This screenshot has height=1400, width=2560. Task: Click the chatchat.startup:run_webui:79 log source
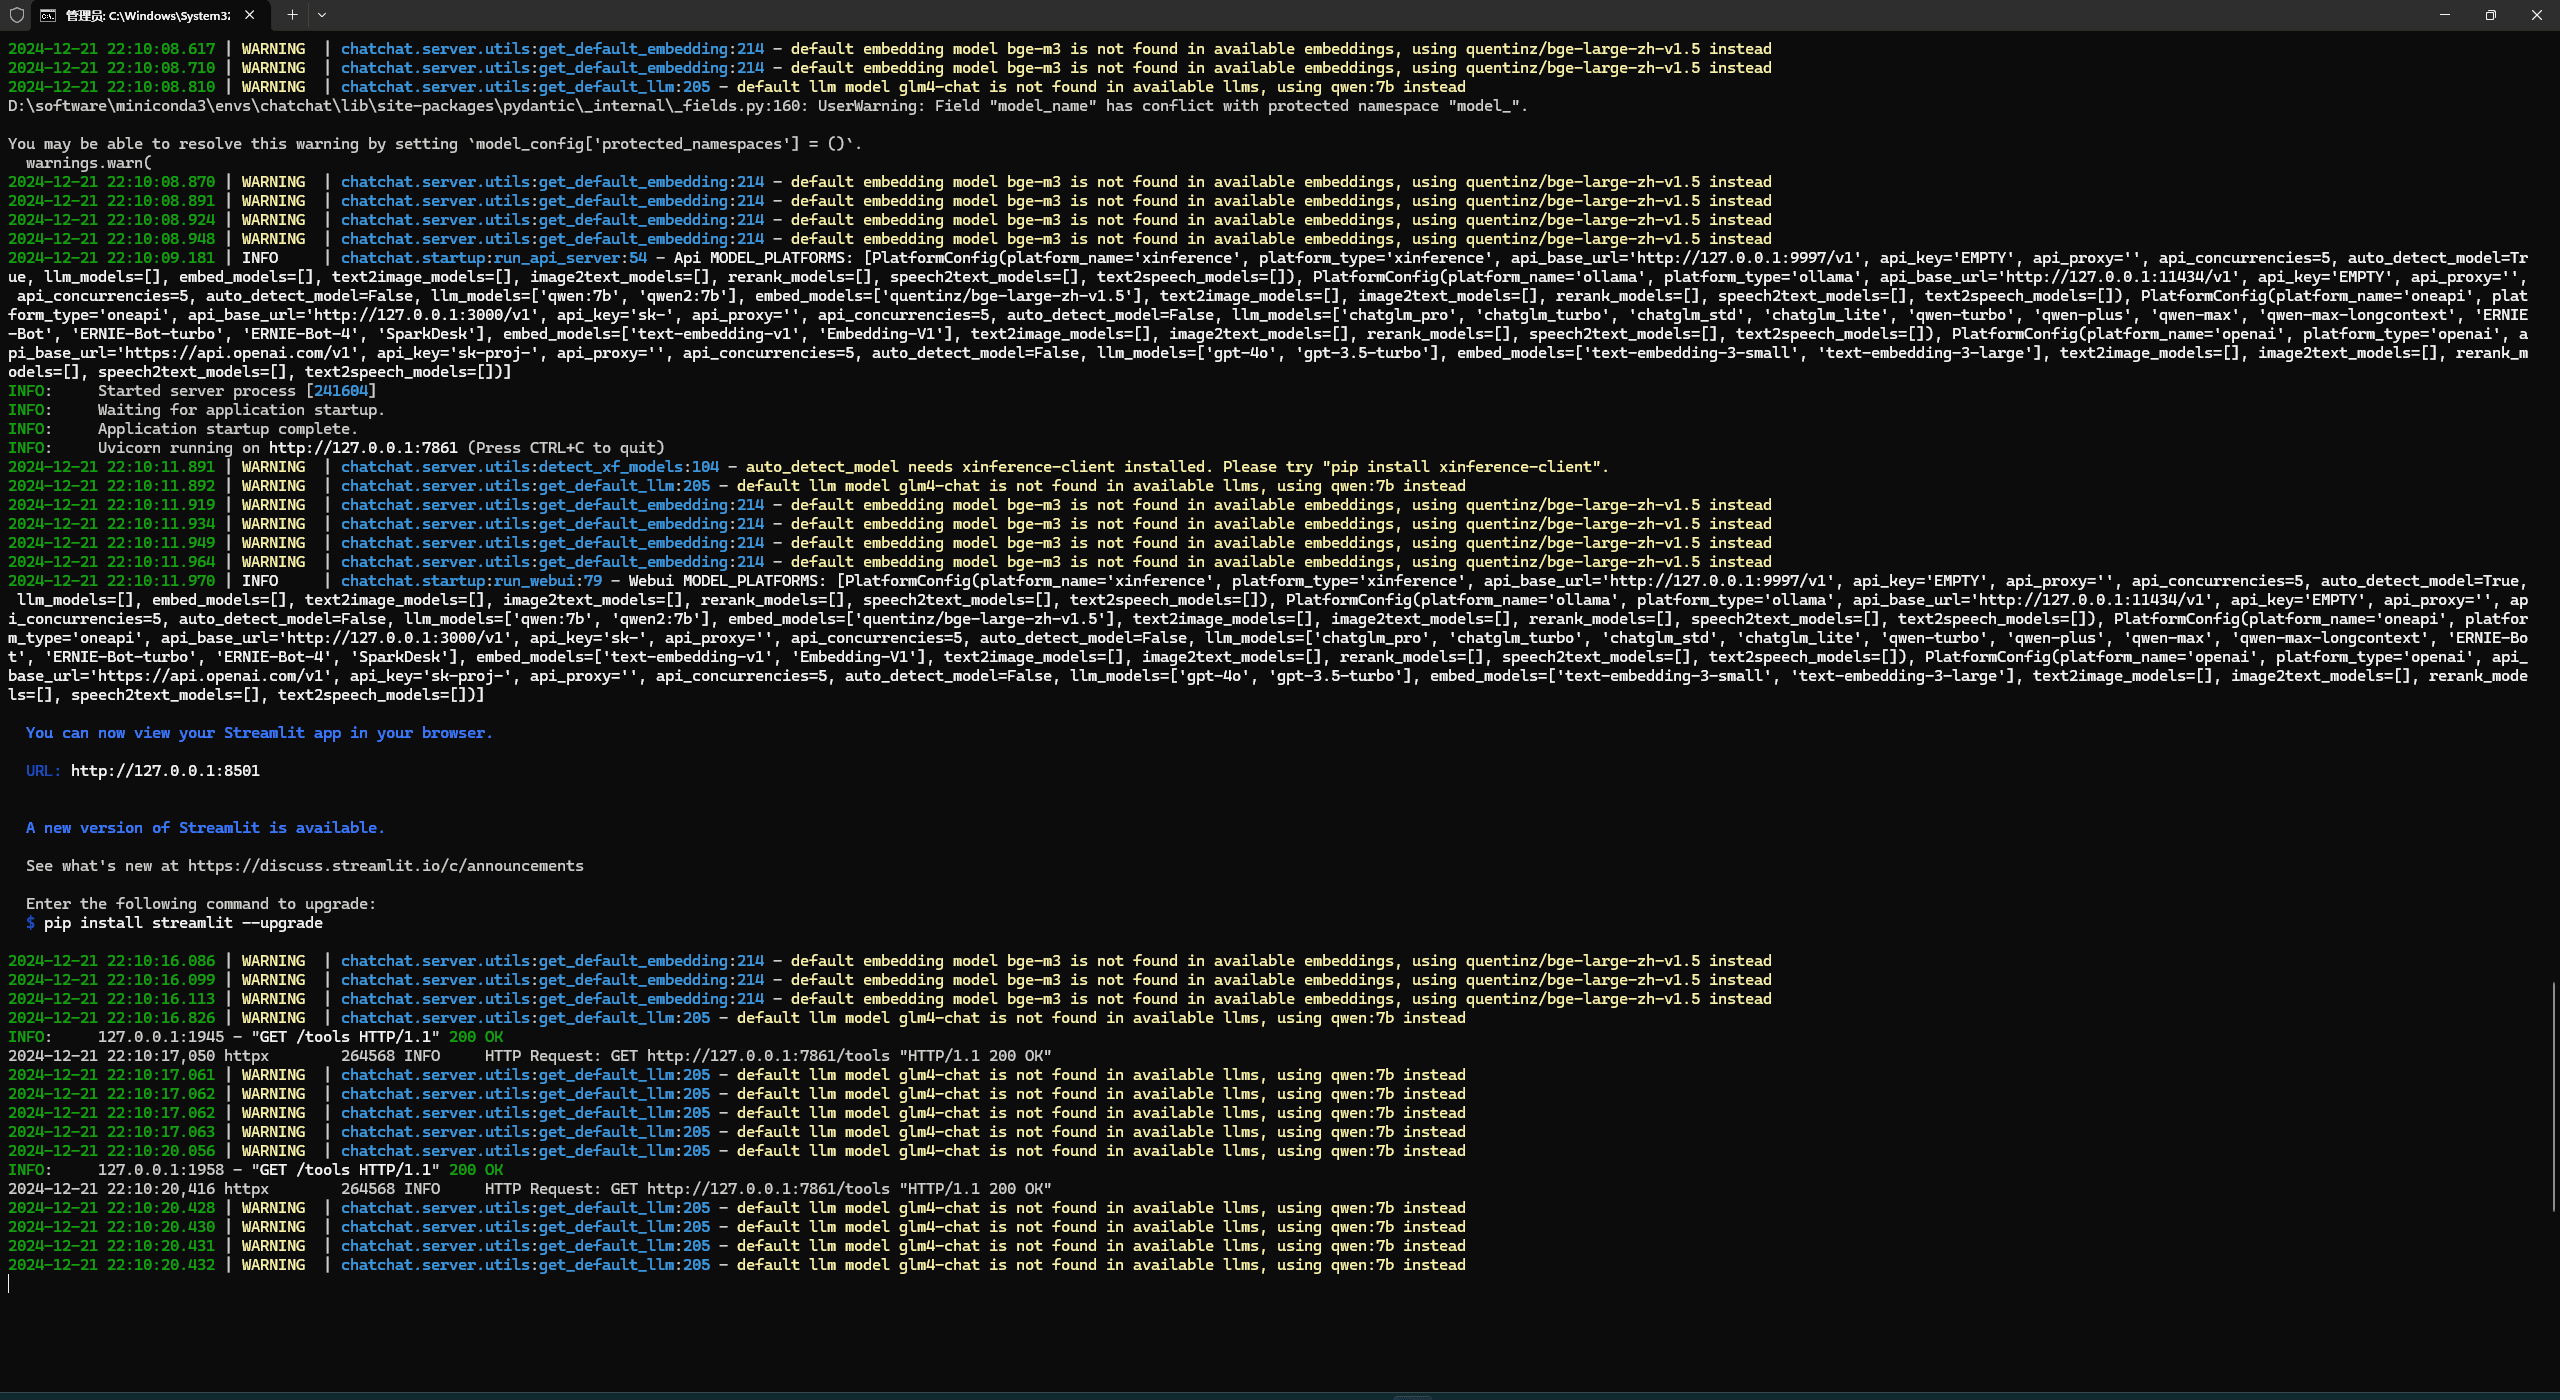coord(471,581)
